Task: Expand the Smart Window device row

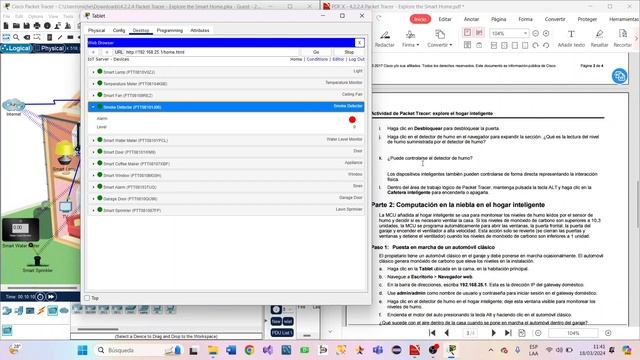Action: (226, 175)
